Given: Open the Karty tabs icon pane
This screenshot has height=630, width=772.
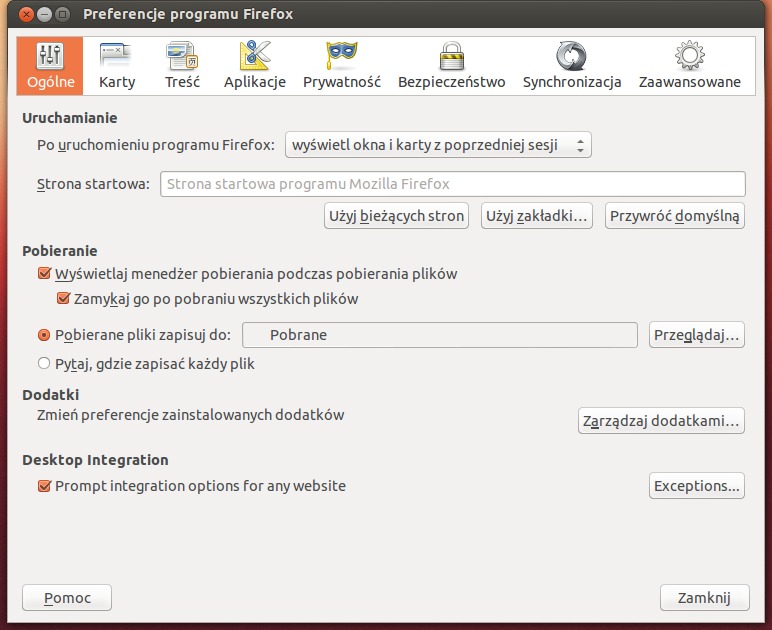Looking at the screenshot, I should 117,66.
